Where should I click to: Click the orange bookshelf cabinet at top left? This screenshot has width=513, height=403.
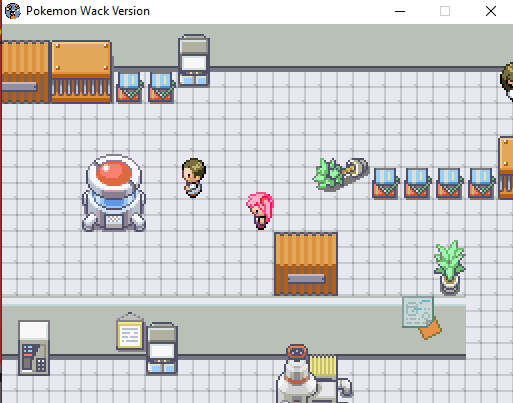pos(81,72)
